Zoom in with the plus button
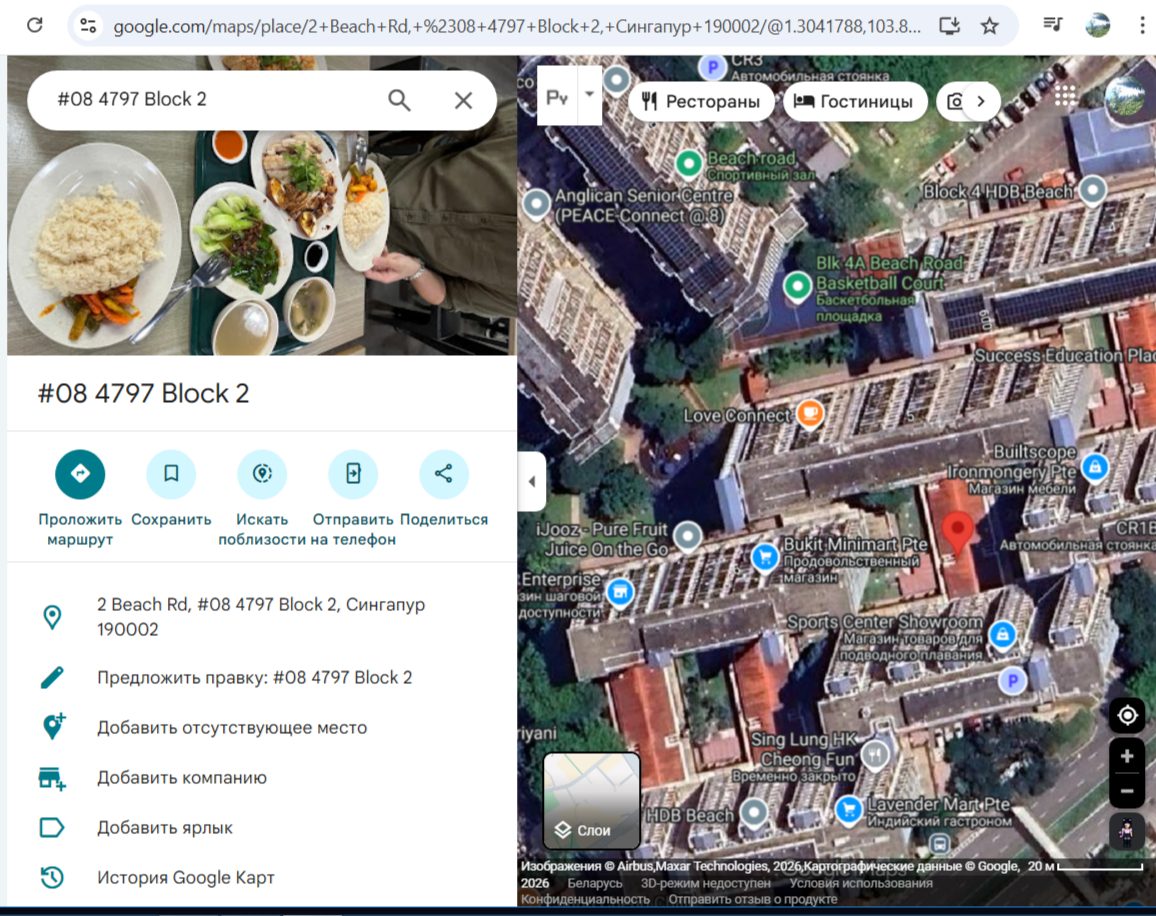Viewport: 1156px width, 916px height. pos(1127,757)
